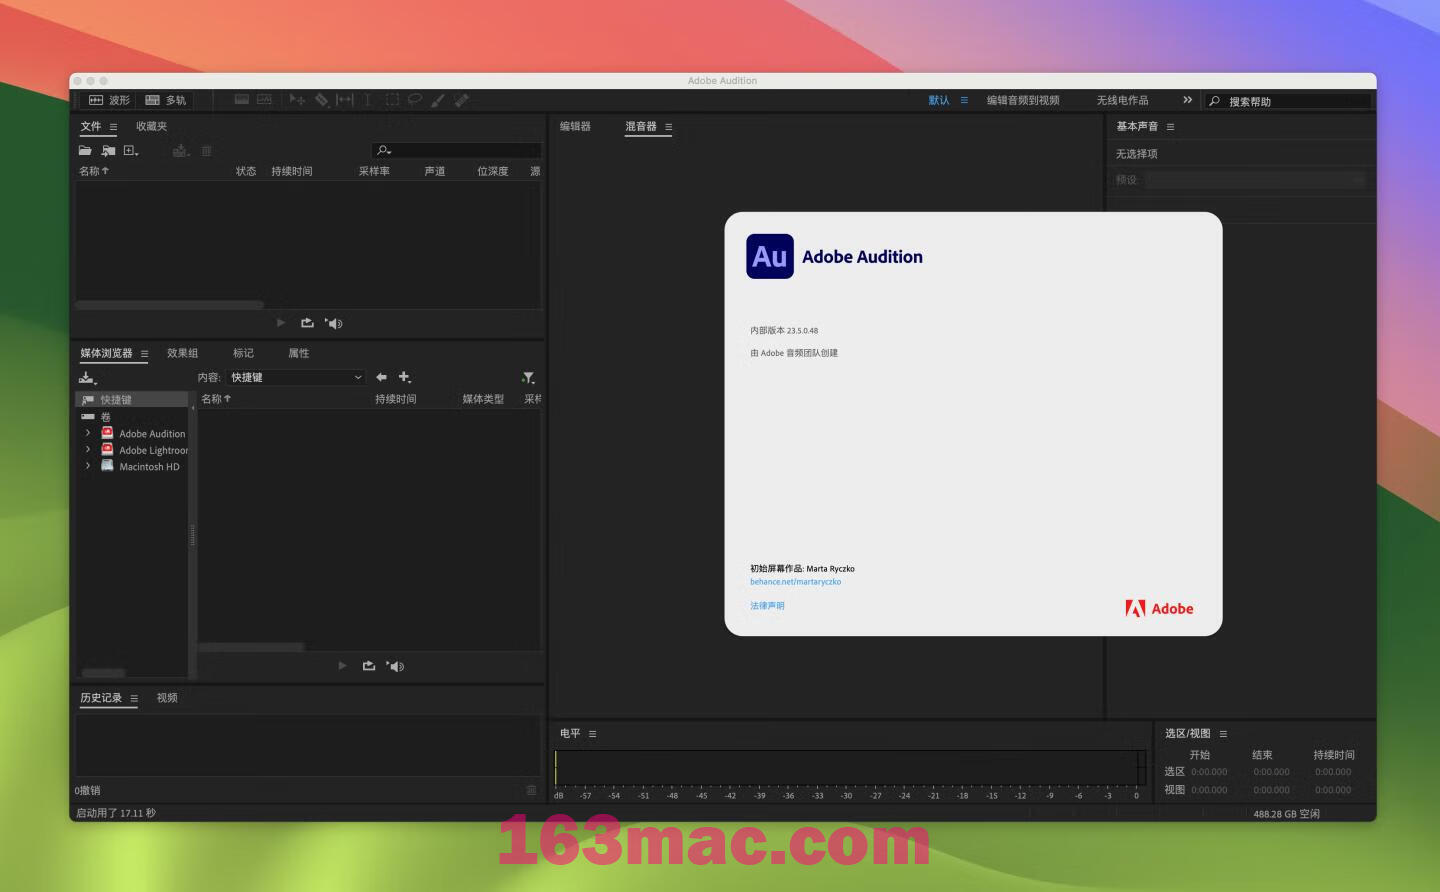This screenshot has width=1440, height=892.
Task: Expand the Adobe Audition volume
Action: pos(88,433)
